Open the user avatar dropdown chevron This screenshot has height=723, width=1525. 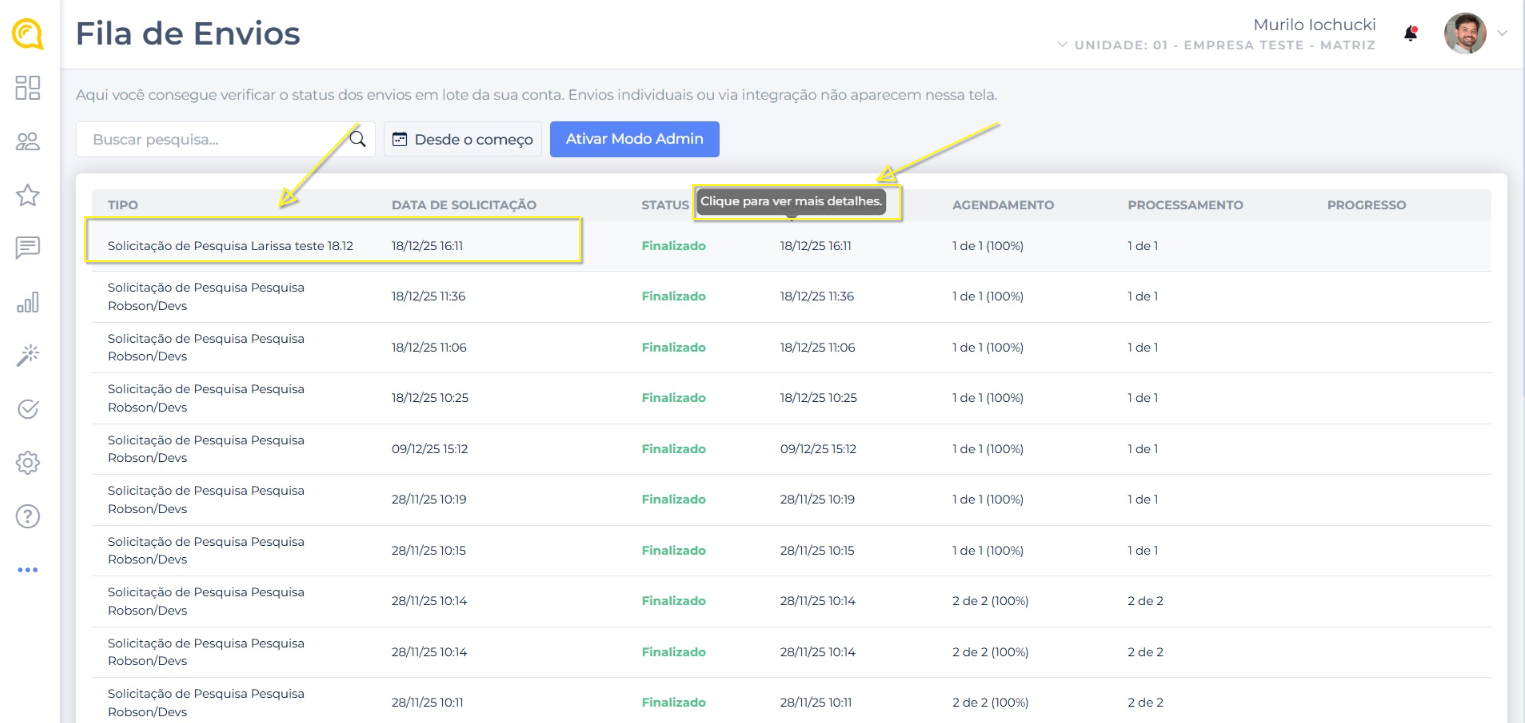click(1502, 34)
